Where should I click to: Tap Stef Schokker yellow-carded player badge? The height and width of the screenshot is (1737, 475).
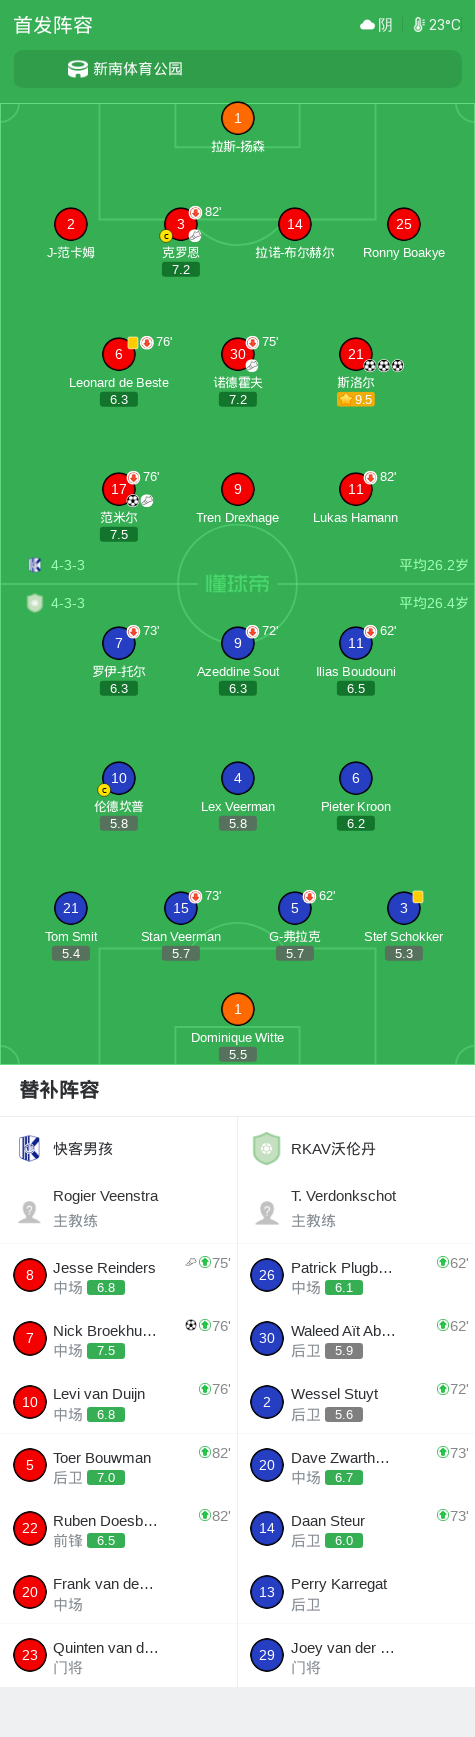pyautogui.click(x=404, y=908)
